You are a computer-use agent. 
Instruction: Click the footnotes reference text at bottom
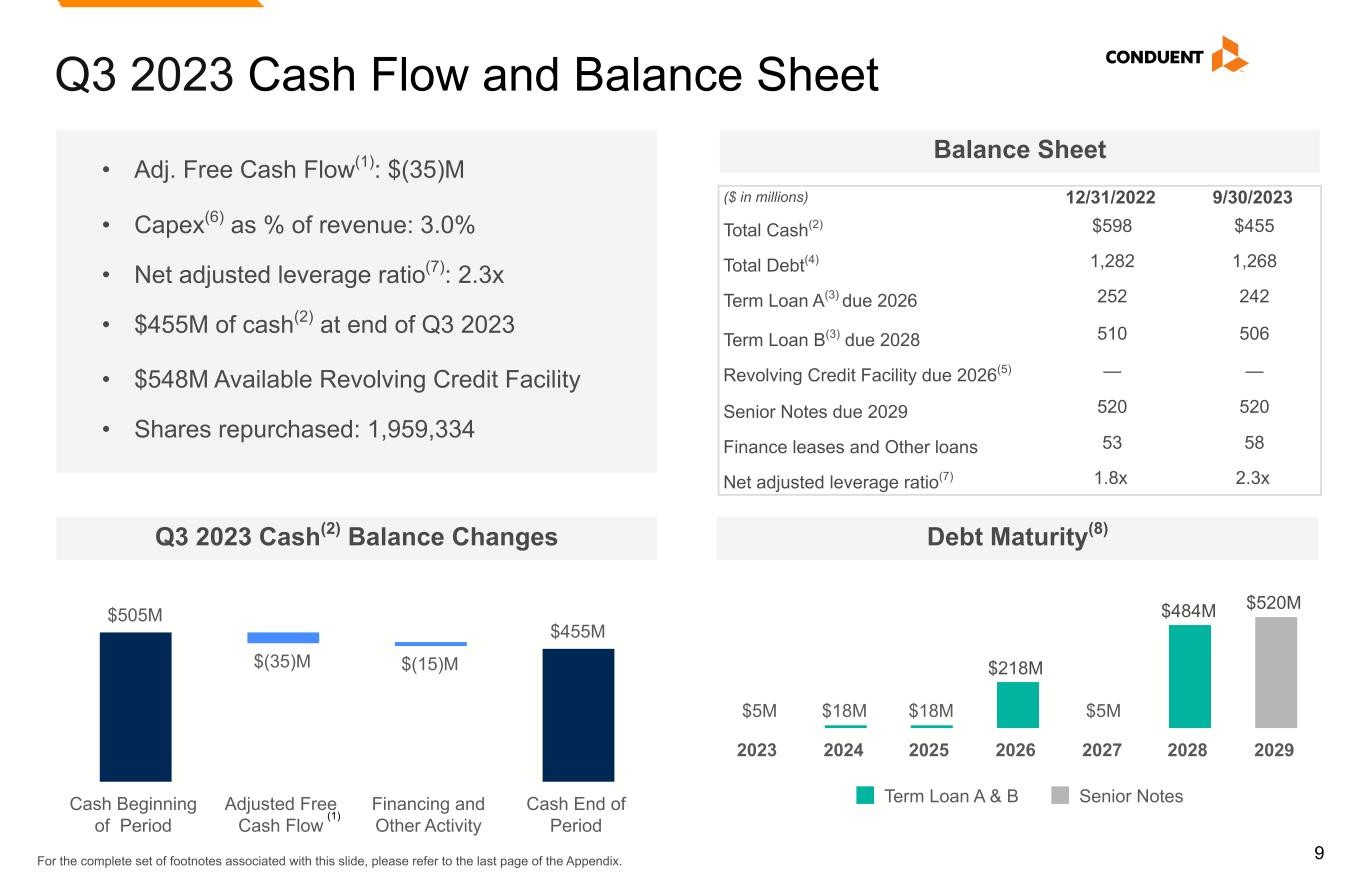click(328, 861)
